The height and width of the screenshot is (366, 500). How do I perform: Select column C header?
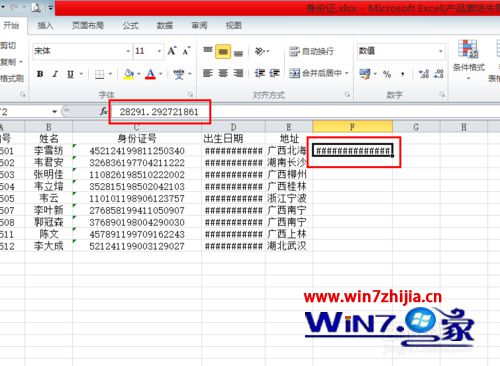coord(137,127)
